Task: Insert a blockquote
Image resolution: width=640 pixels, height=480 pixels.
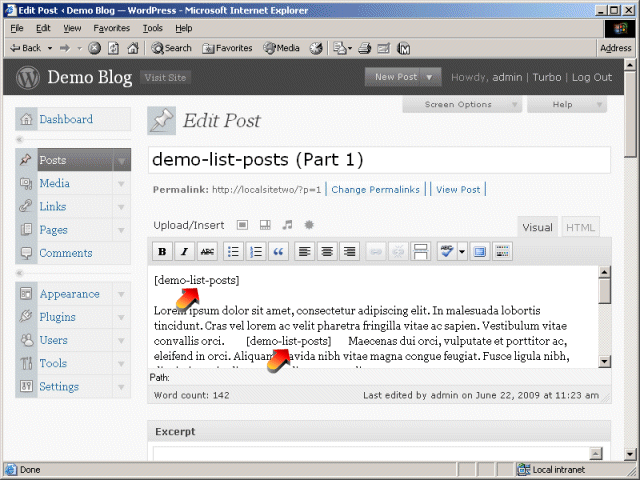Action: tap(278, 251)
